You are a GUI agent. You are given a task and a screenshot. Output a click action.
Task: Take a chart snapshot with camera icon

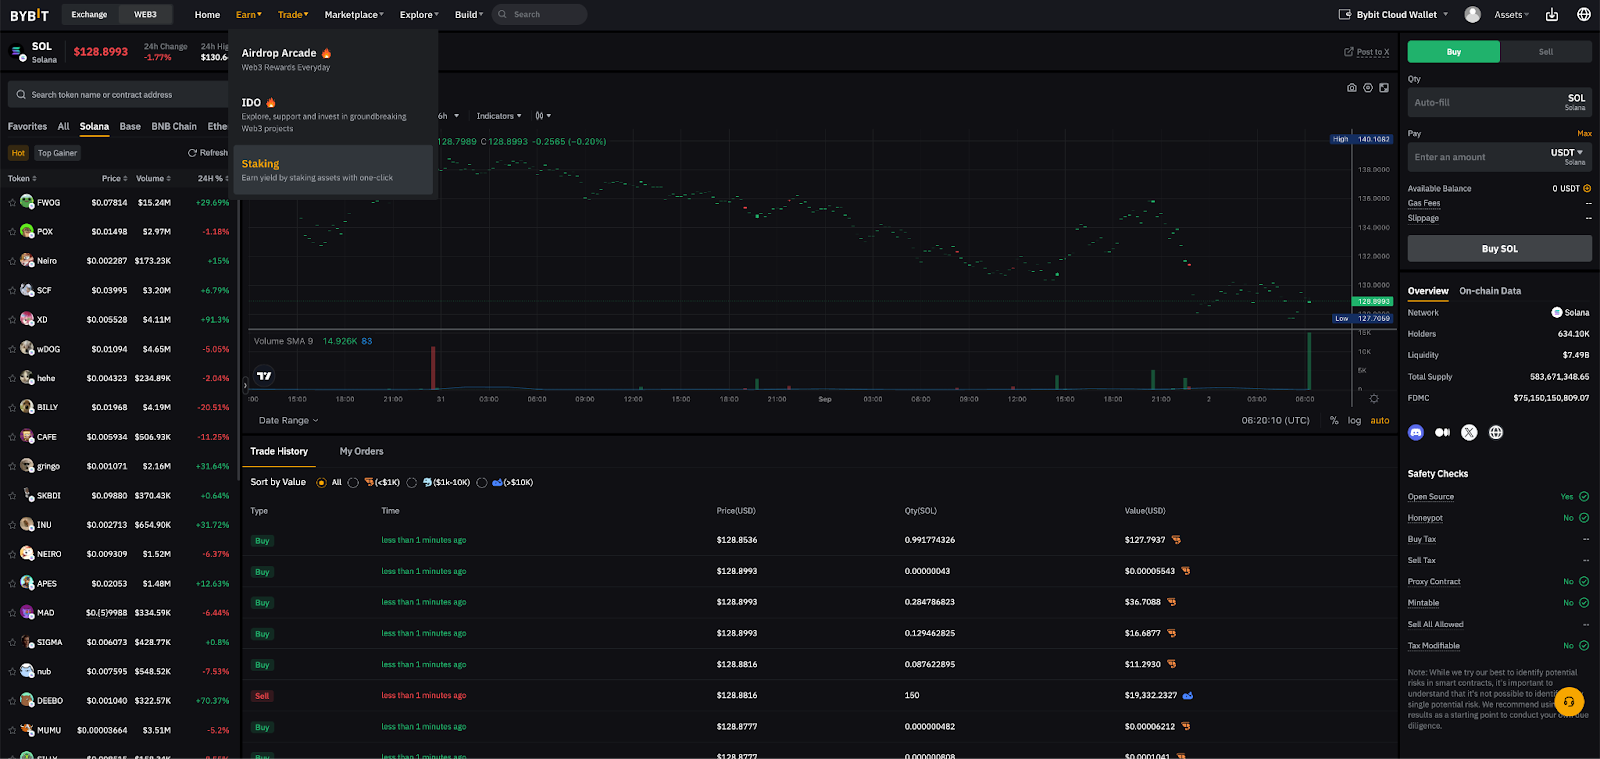pyautogui.click(x=1352, y=88)
